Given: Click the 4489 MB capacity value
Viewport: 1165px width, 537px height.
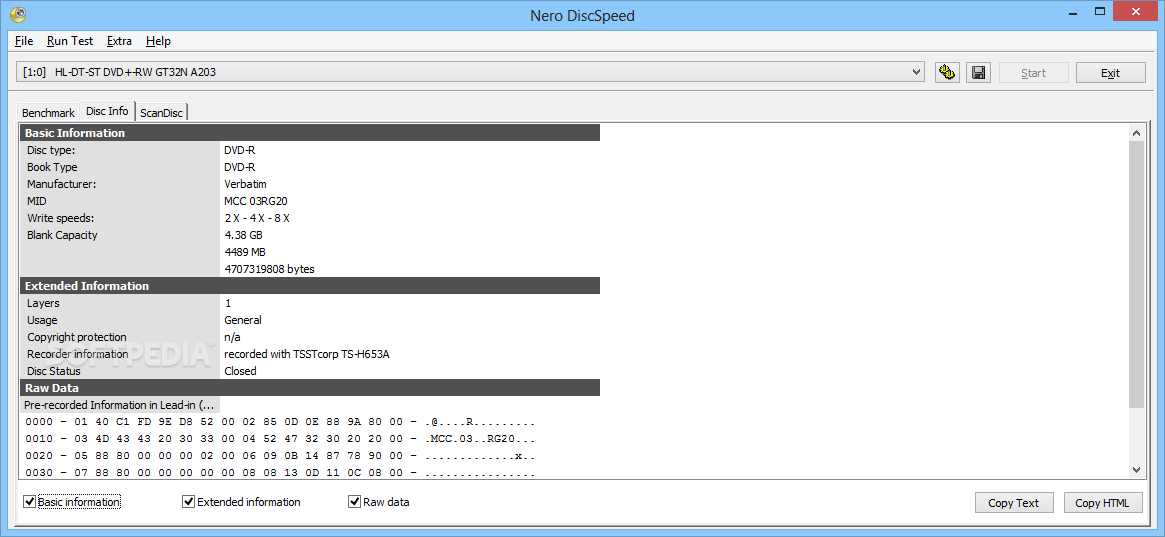Looking at the screenshot, I should click(x=244, y=252).
